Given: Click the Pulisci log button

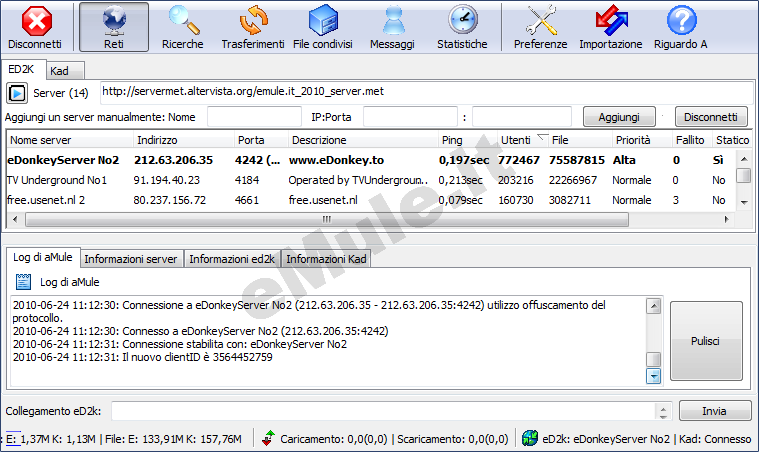Looking at the screenshot, I should (x=706, y=341).
